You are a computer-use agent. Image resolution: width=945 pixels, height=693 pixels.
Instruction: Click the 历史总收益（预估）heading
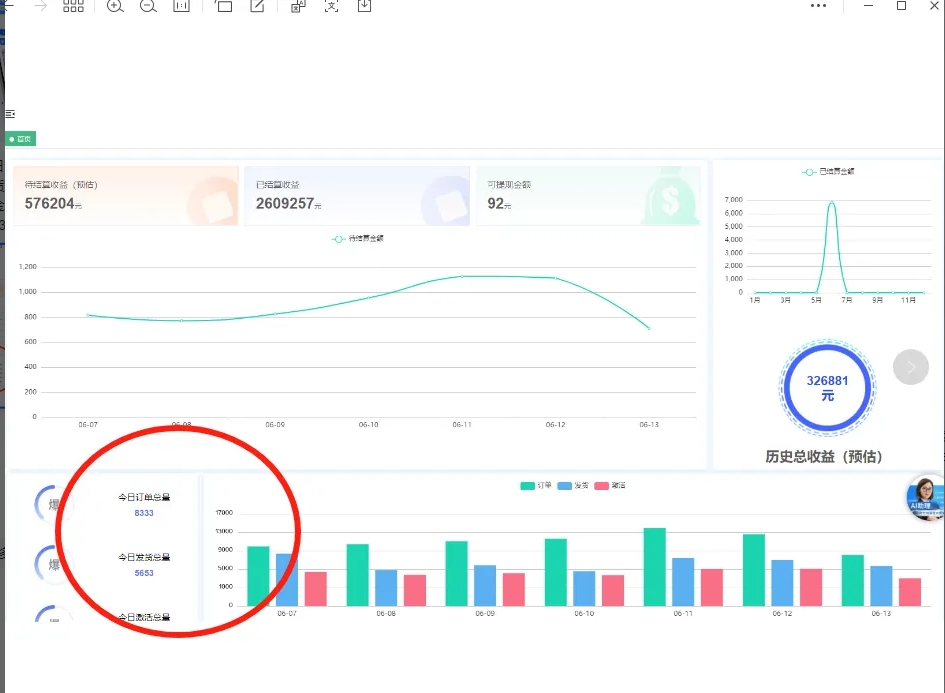824,457
